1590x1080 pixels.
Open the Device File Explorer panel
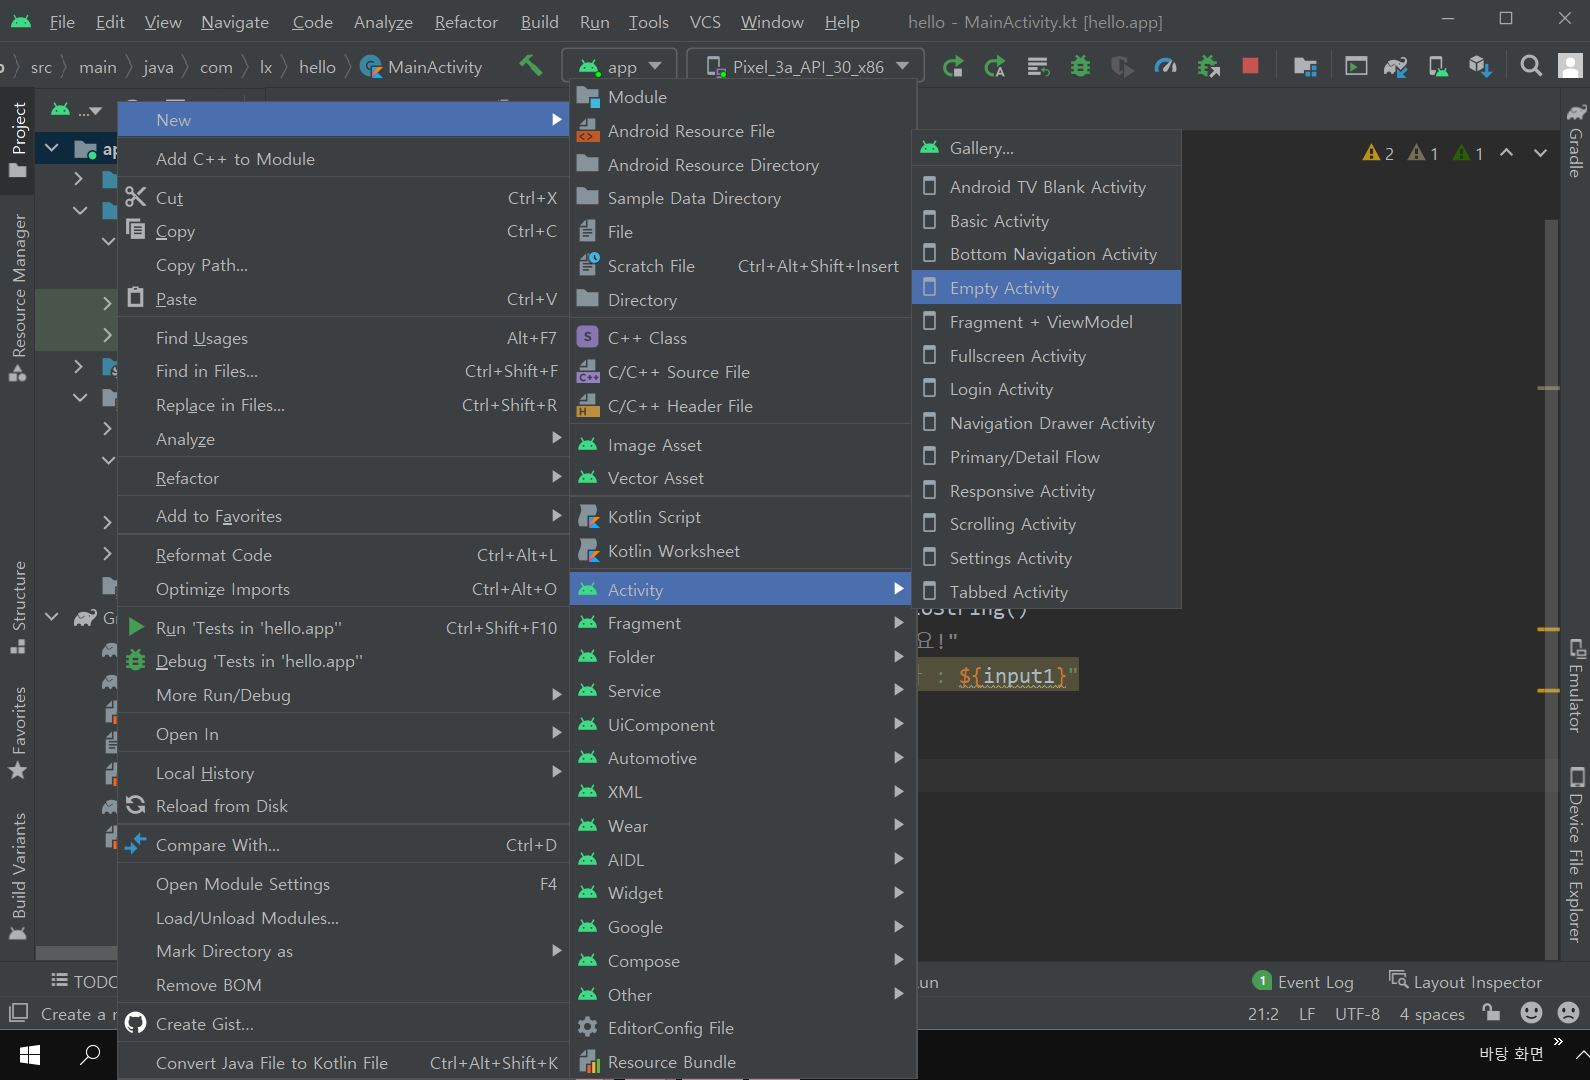click(x=1576, y=855)
